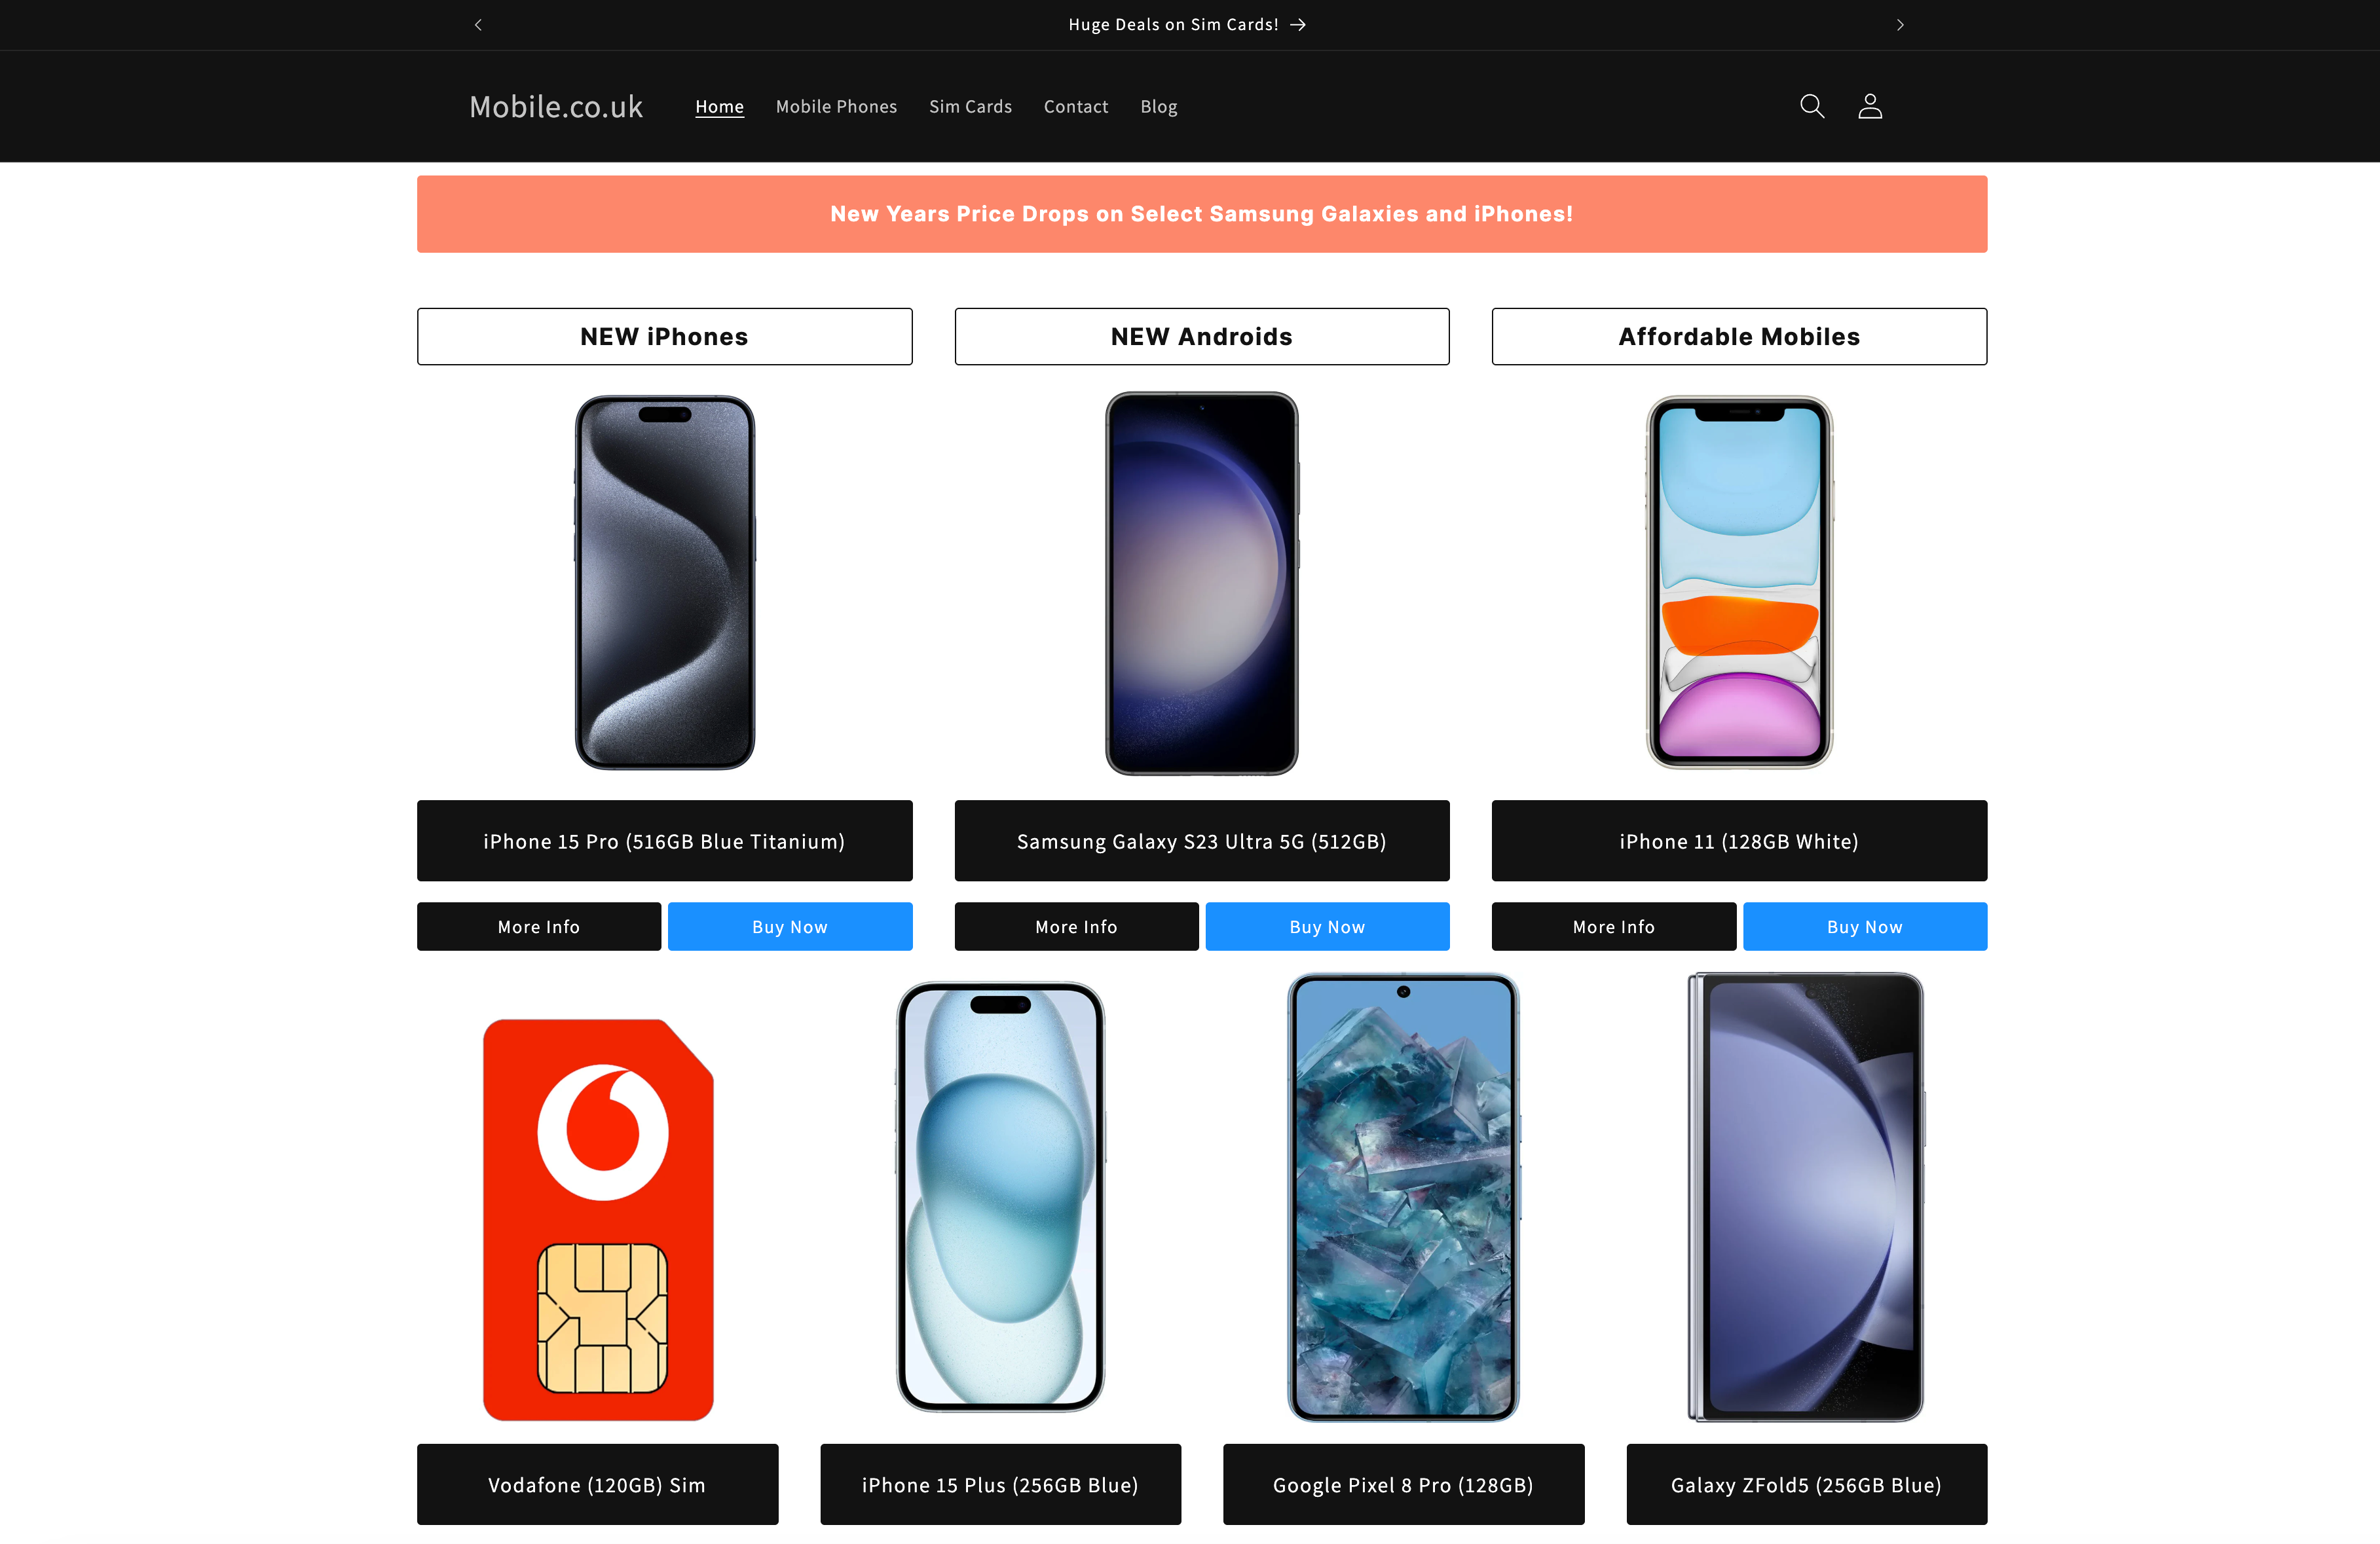2380x1544 pixels.
Task: Click More Info under iPhone 15 Pro
Action: click(539, 927)
